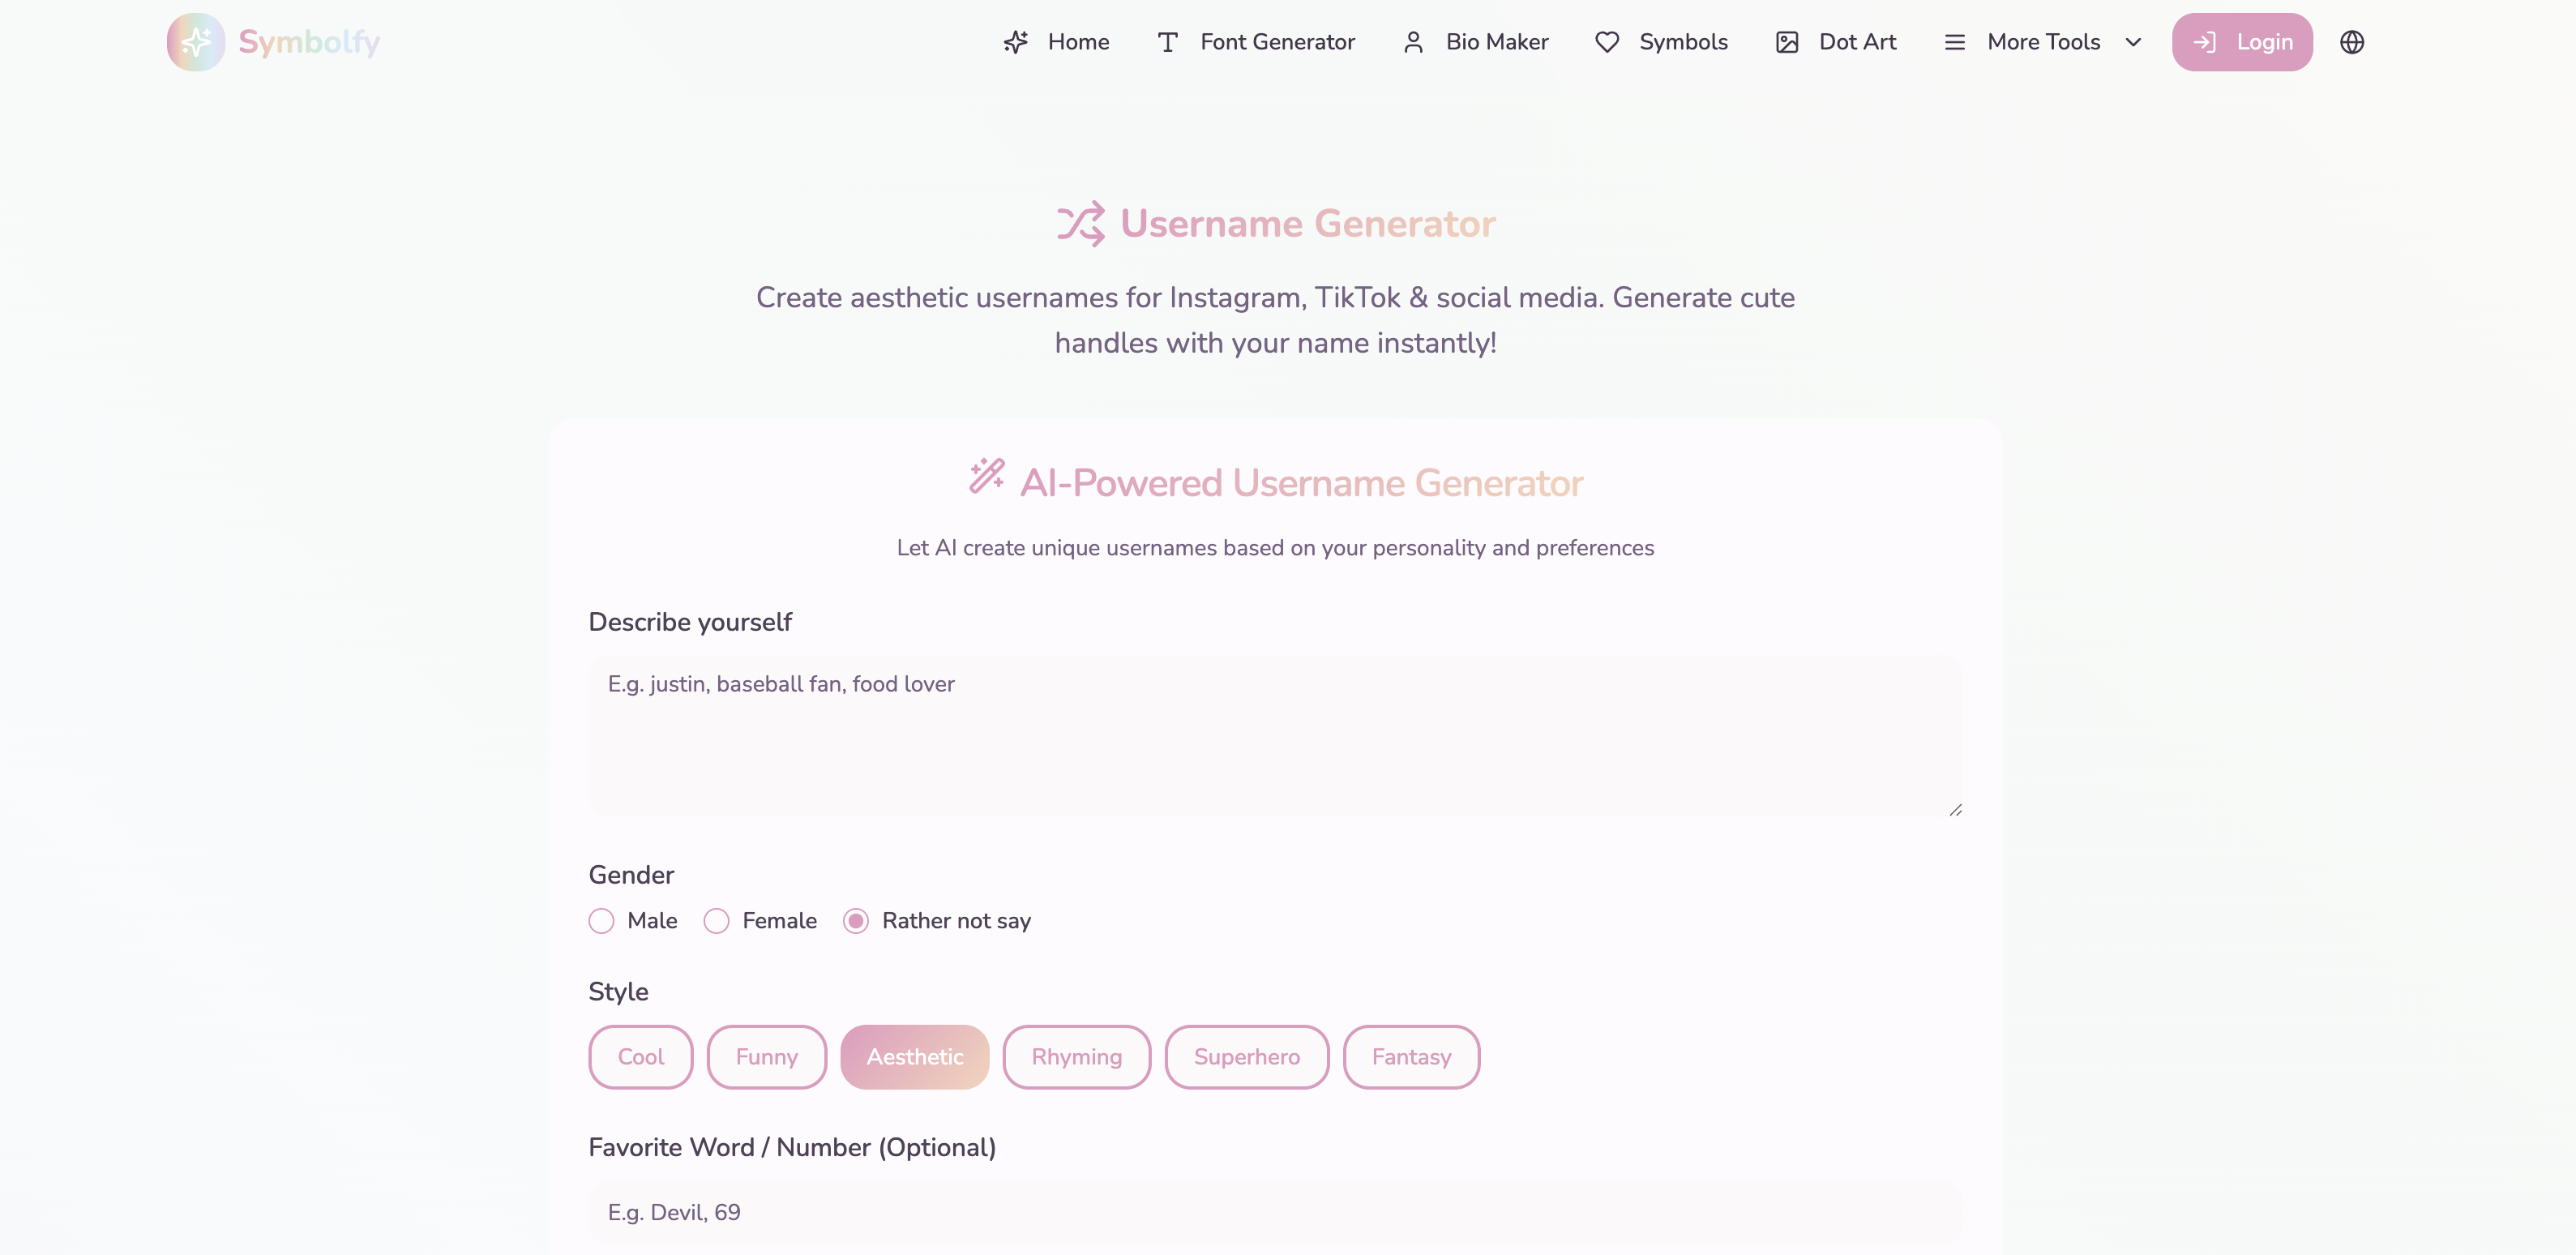Choose the Rather not say radio button
Image resolution: width=2576 pixels, height=1255 pixels.
click(x=856, y=921)
